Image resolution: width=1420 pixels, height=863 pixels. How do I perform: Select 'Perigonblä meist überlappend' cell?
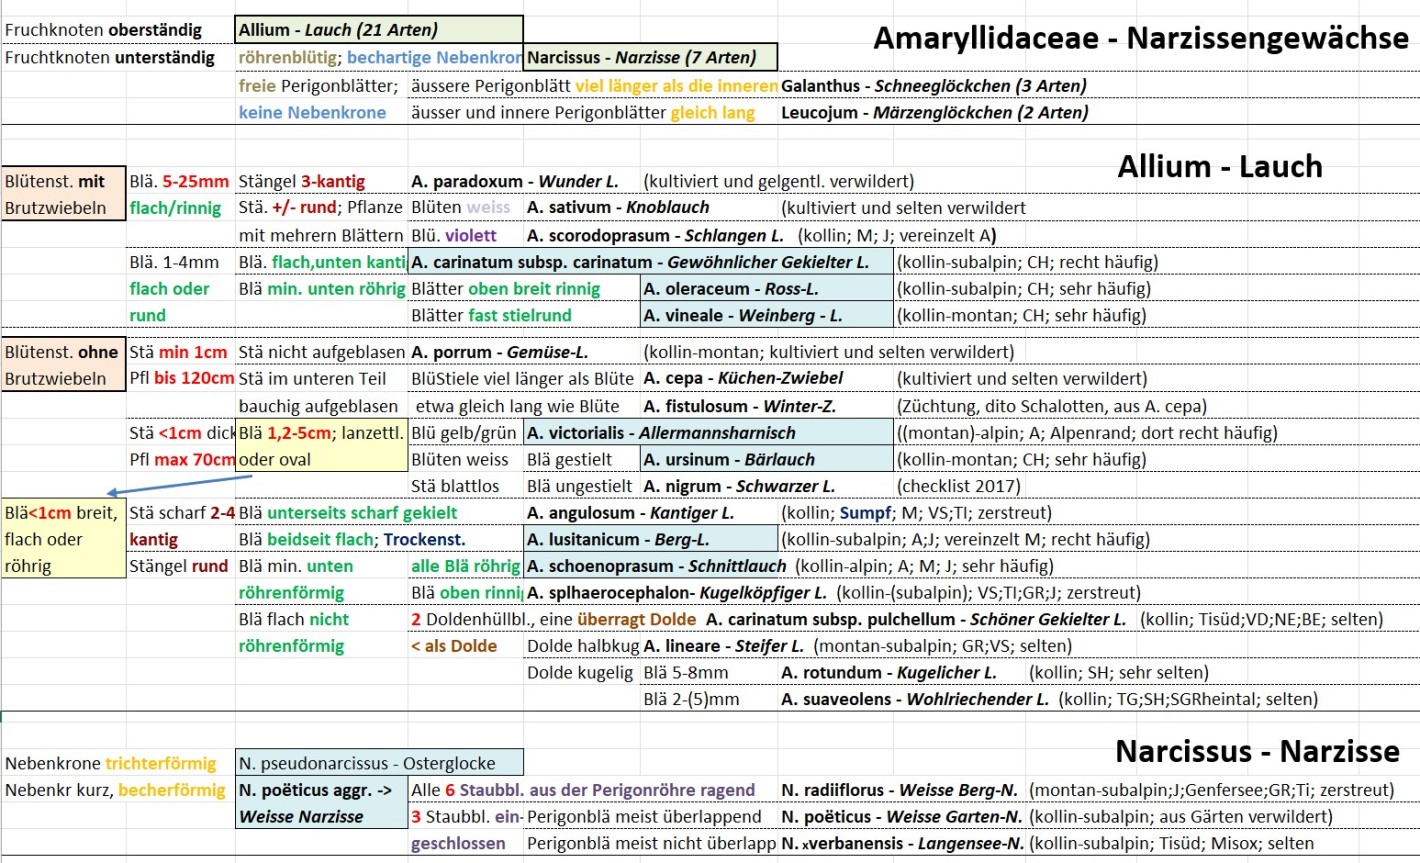tap(644, 816)
